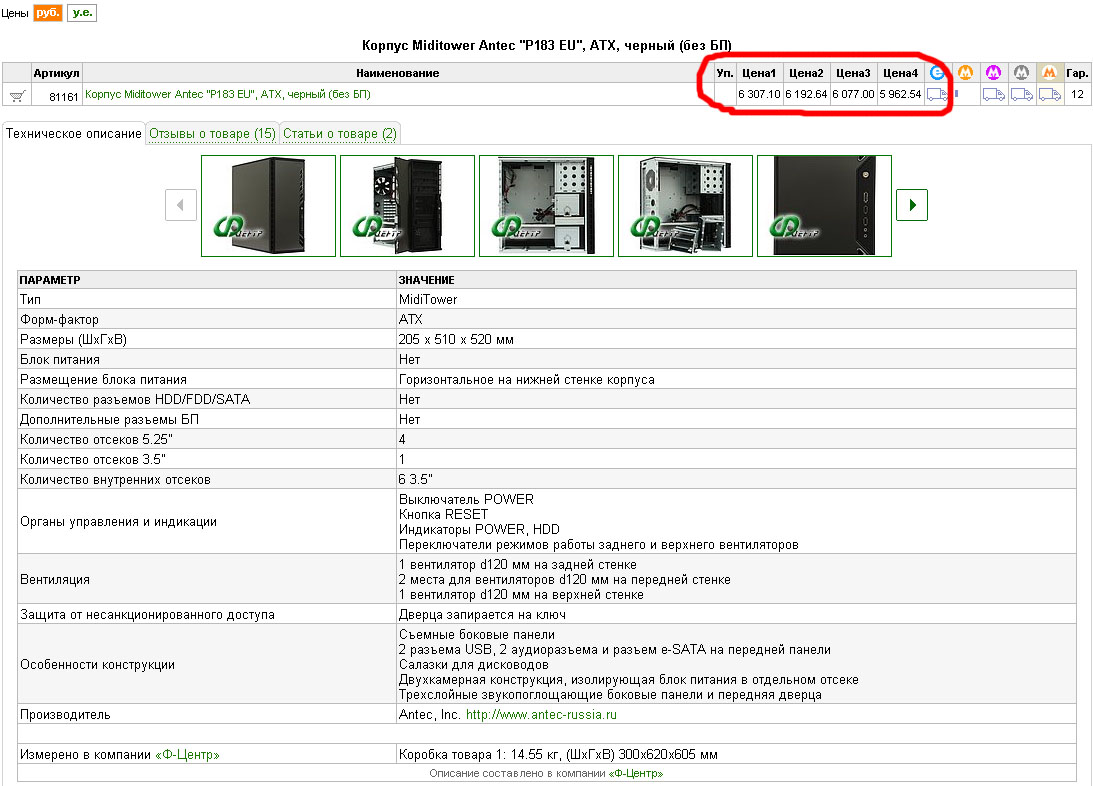
Task: Select the price 5 962.54
Action: click(901, 94)
